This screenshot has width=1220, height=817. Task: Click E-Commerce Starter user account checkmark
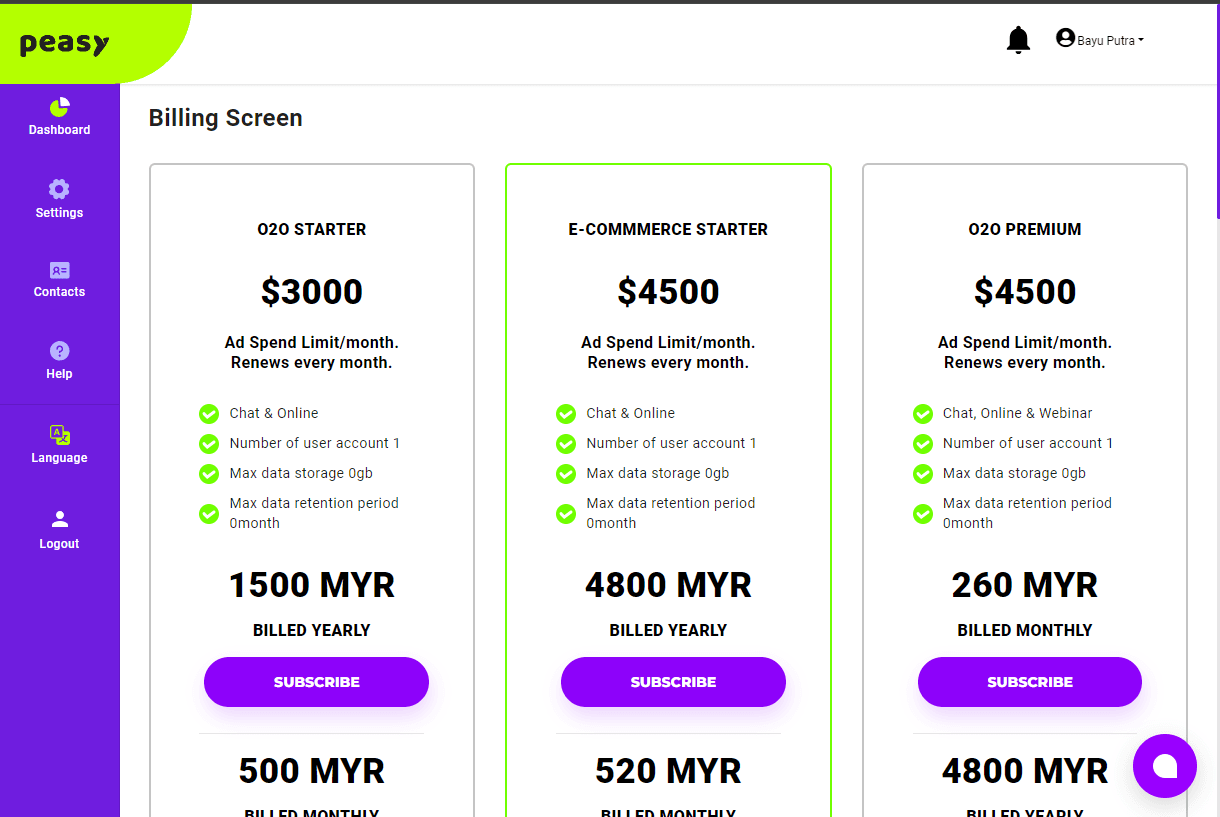566,443
